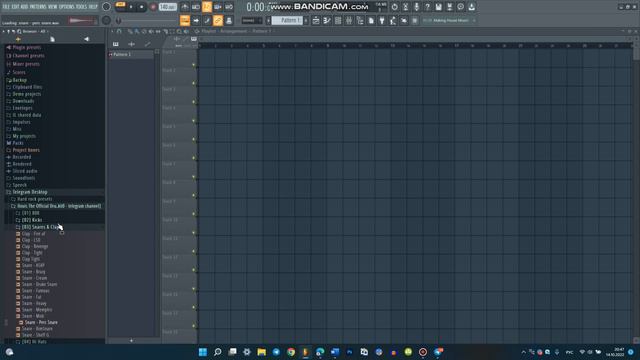Viewport: 640px width, 360px height.
Task: Toggle the metronome icon
Action: click(184, 7)
